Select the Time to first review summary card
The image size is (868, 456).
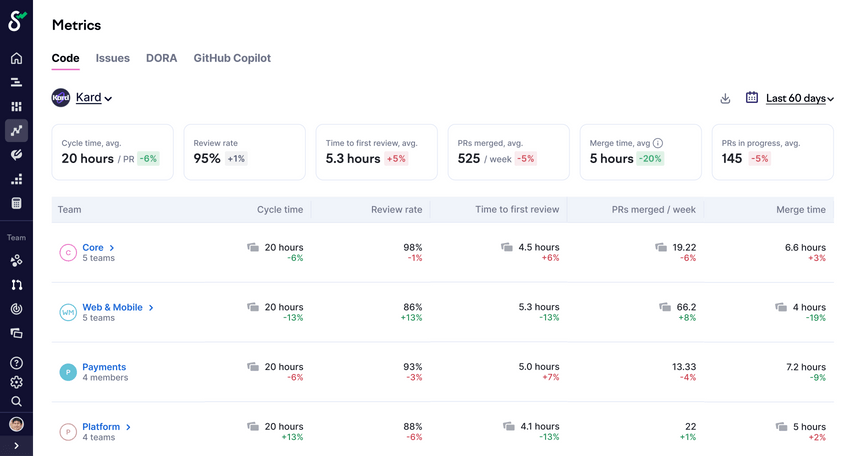(x=376, y=152)
